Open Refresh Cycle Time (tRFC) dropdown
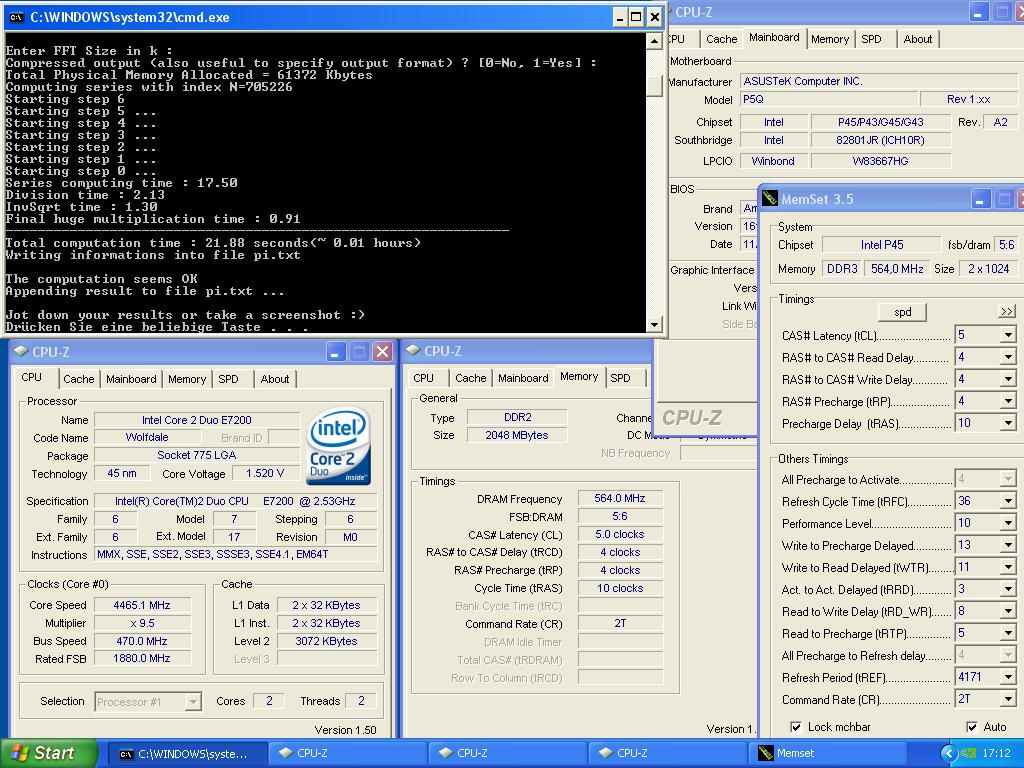Viewport: 1024px width, 768px height. (1008, 502)
